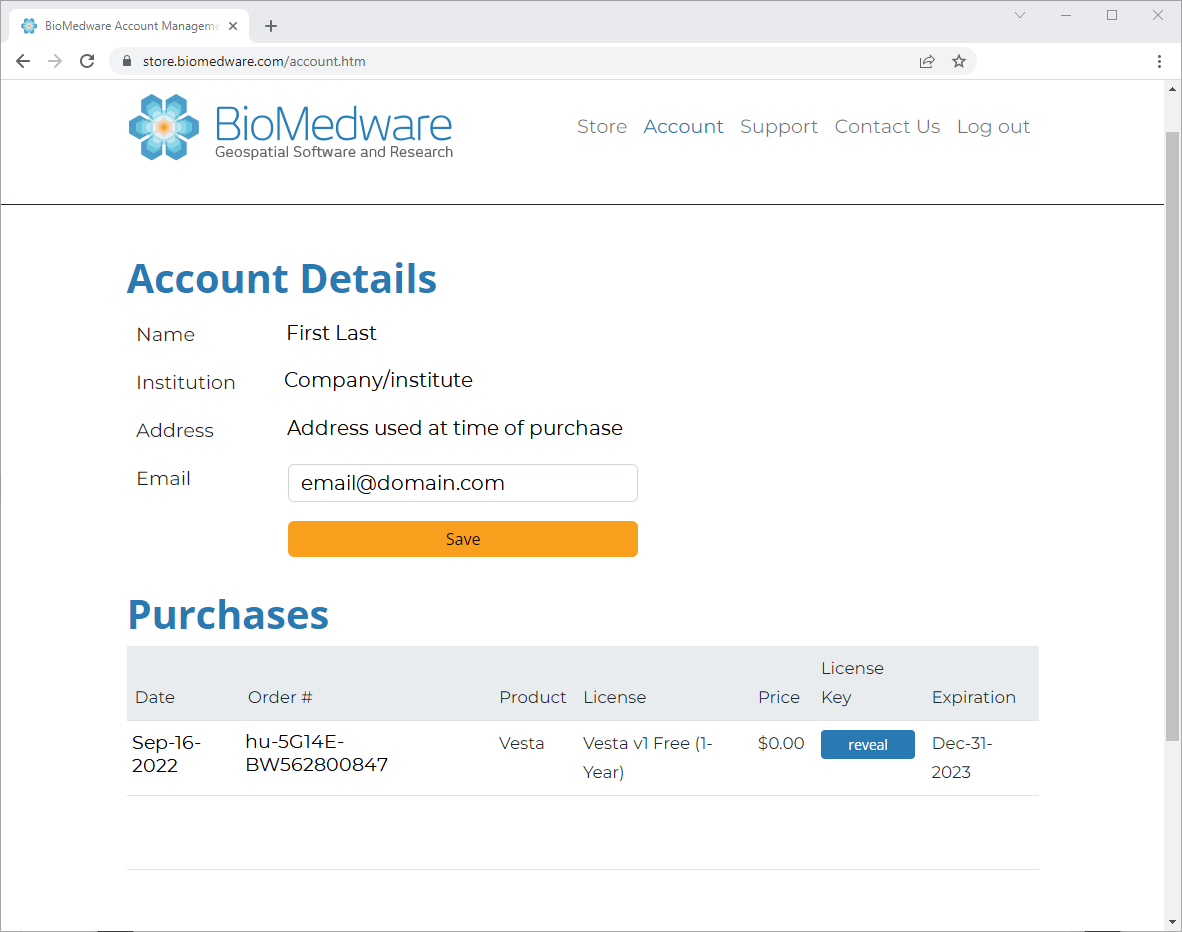Screen dimensions: 1182x932
Task: Click the Date column header
Action: (x=155, y=697)
